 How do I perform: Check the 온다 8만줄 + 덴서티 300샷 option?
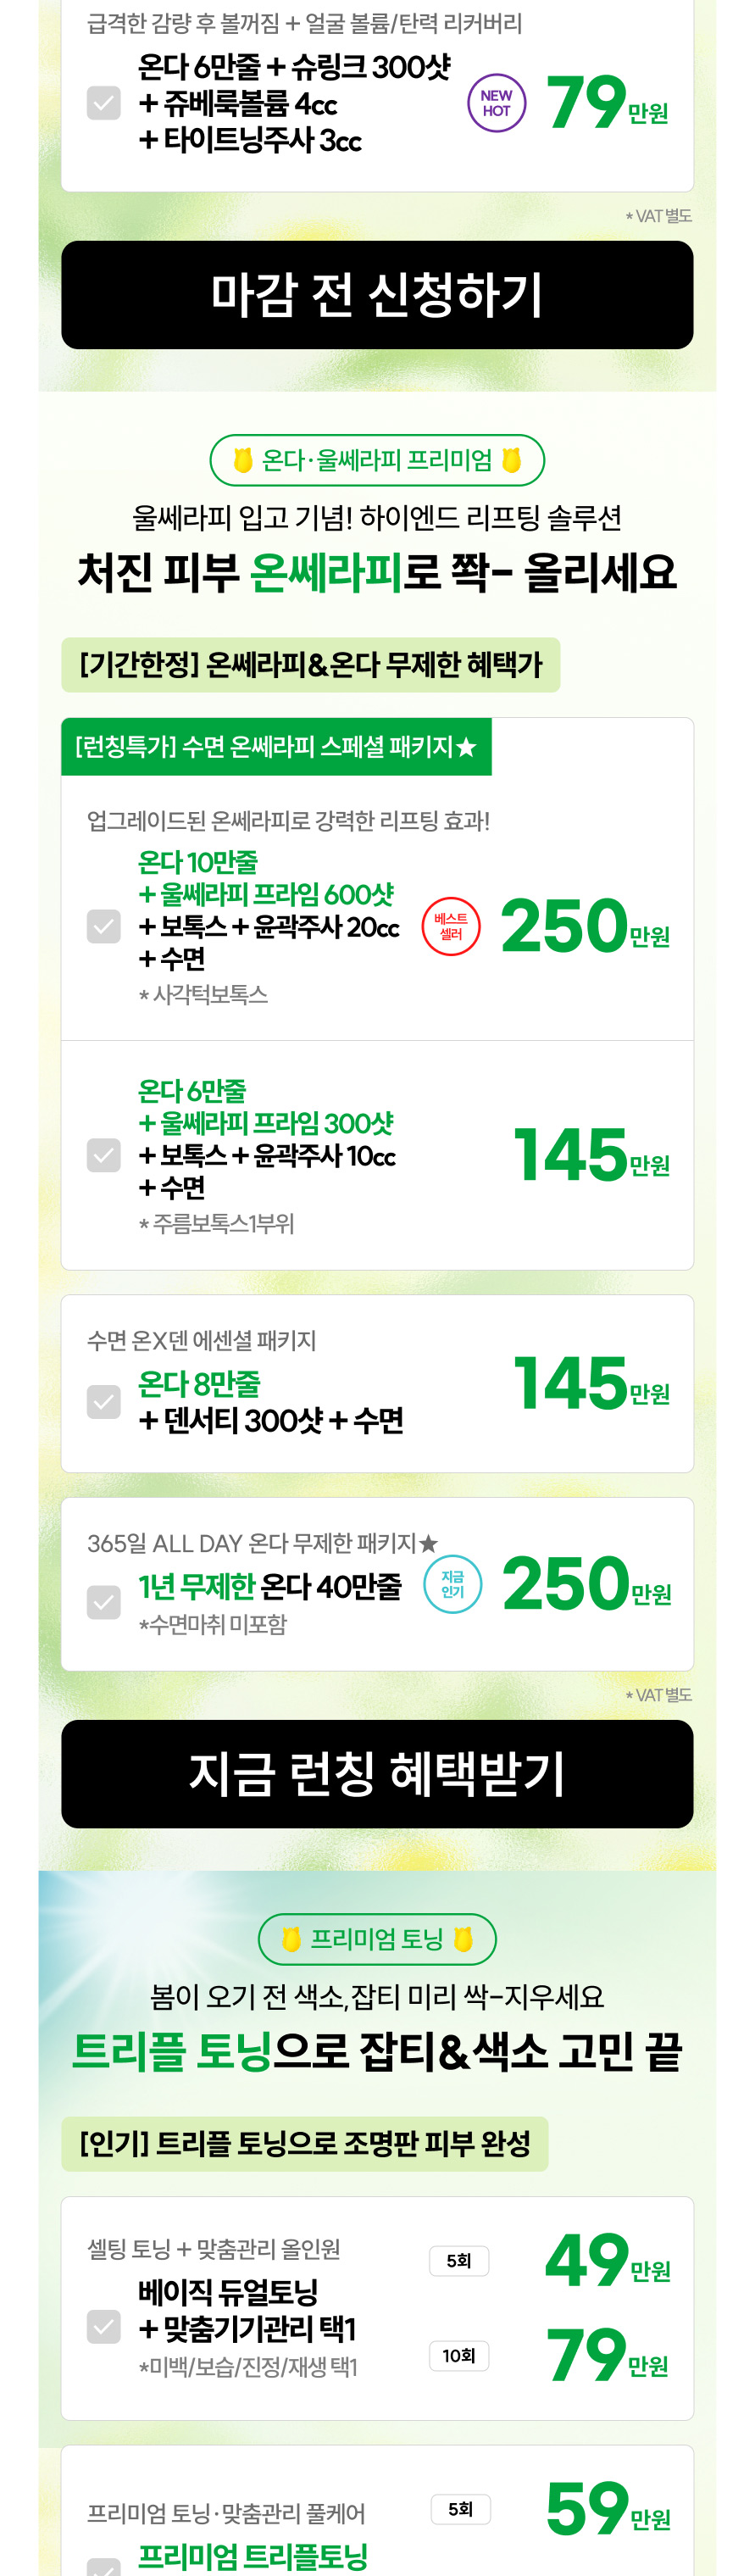pos(104,1402)
